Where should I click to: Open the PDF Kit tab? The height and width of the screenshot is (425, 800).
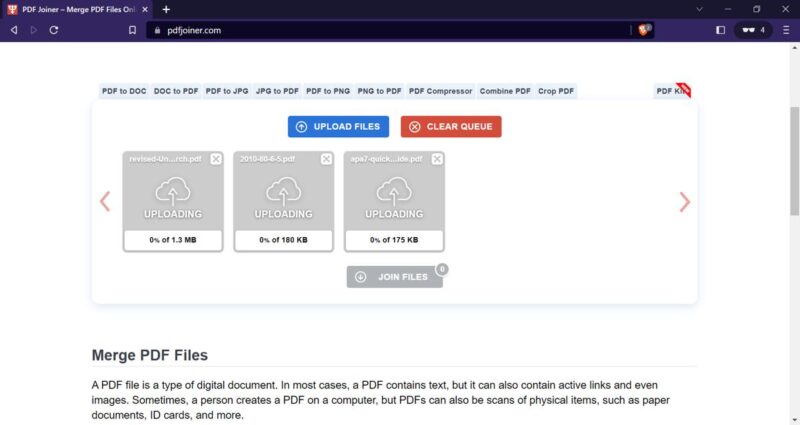coord(672,91)
